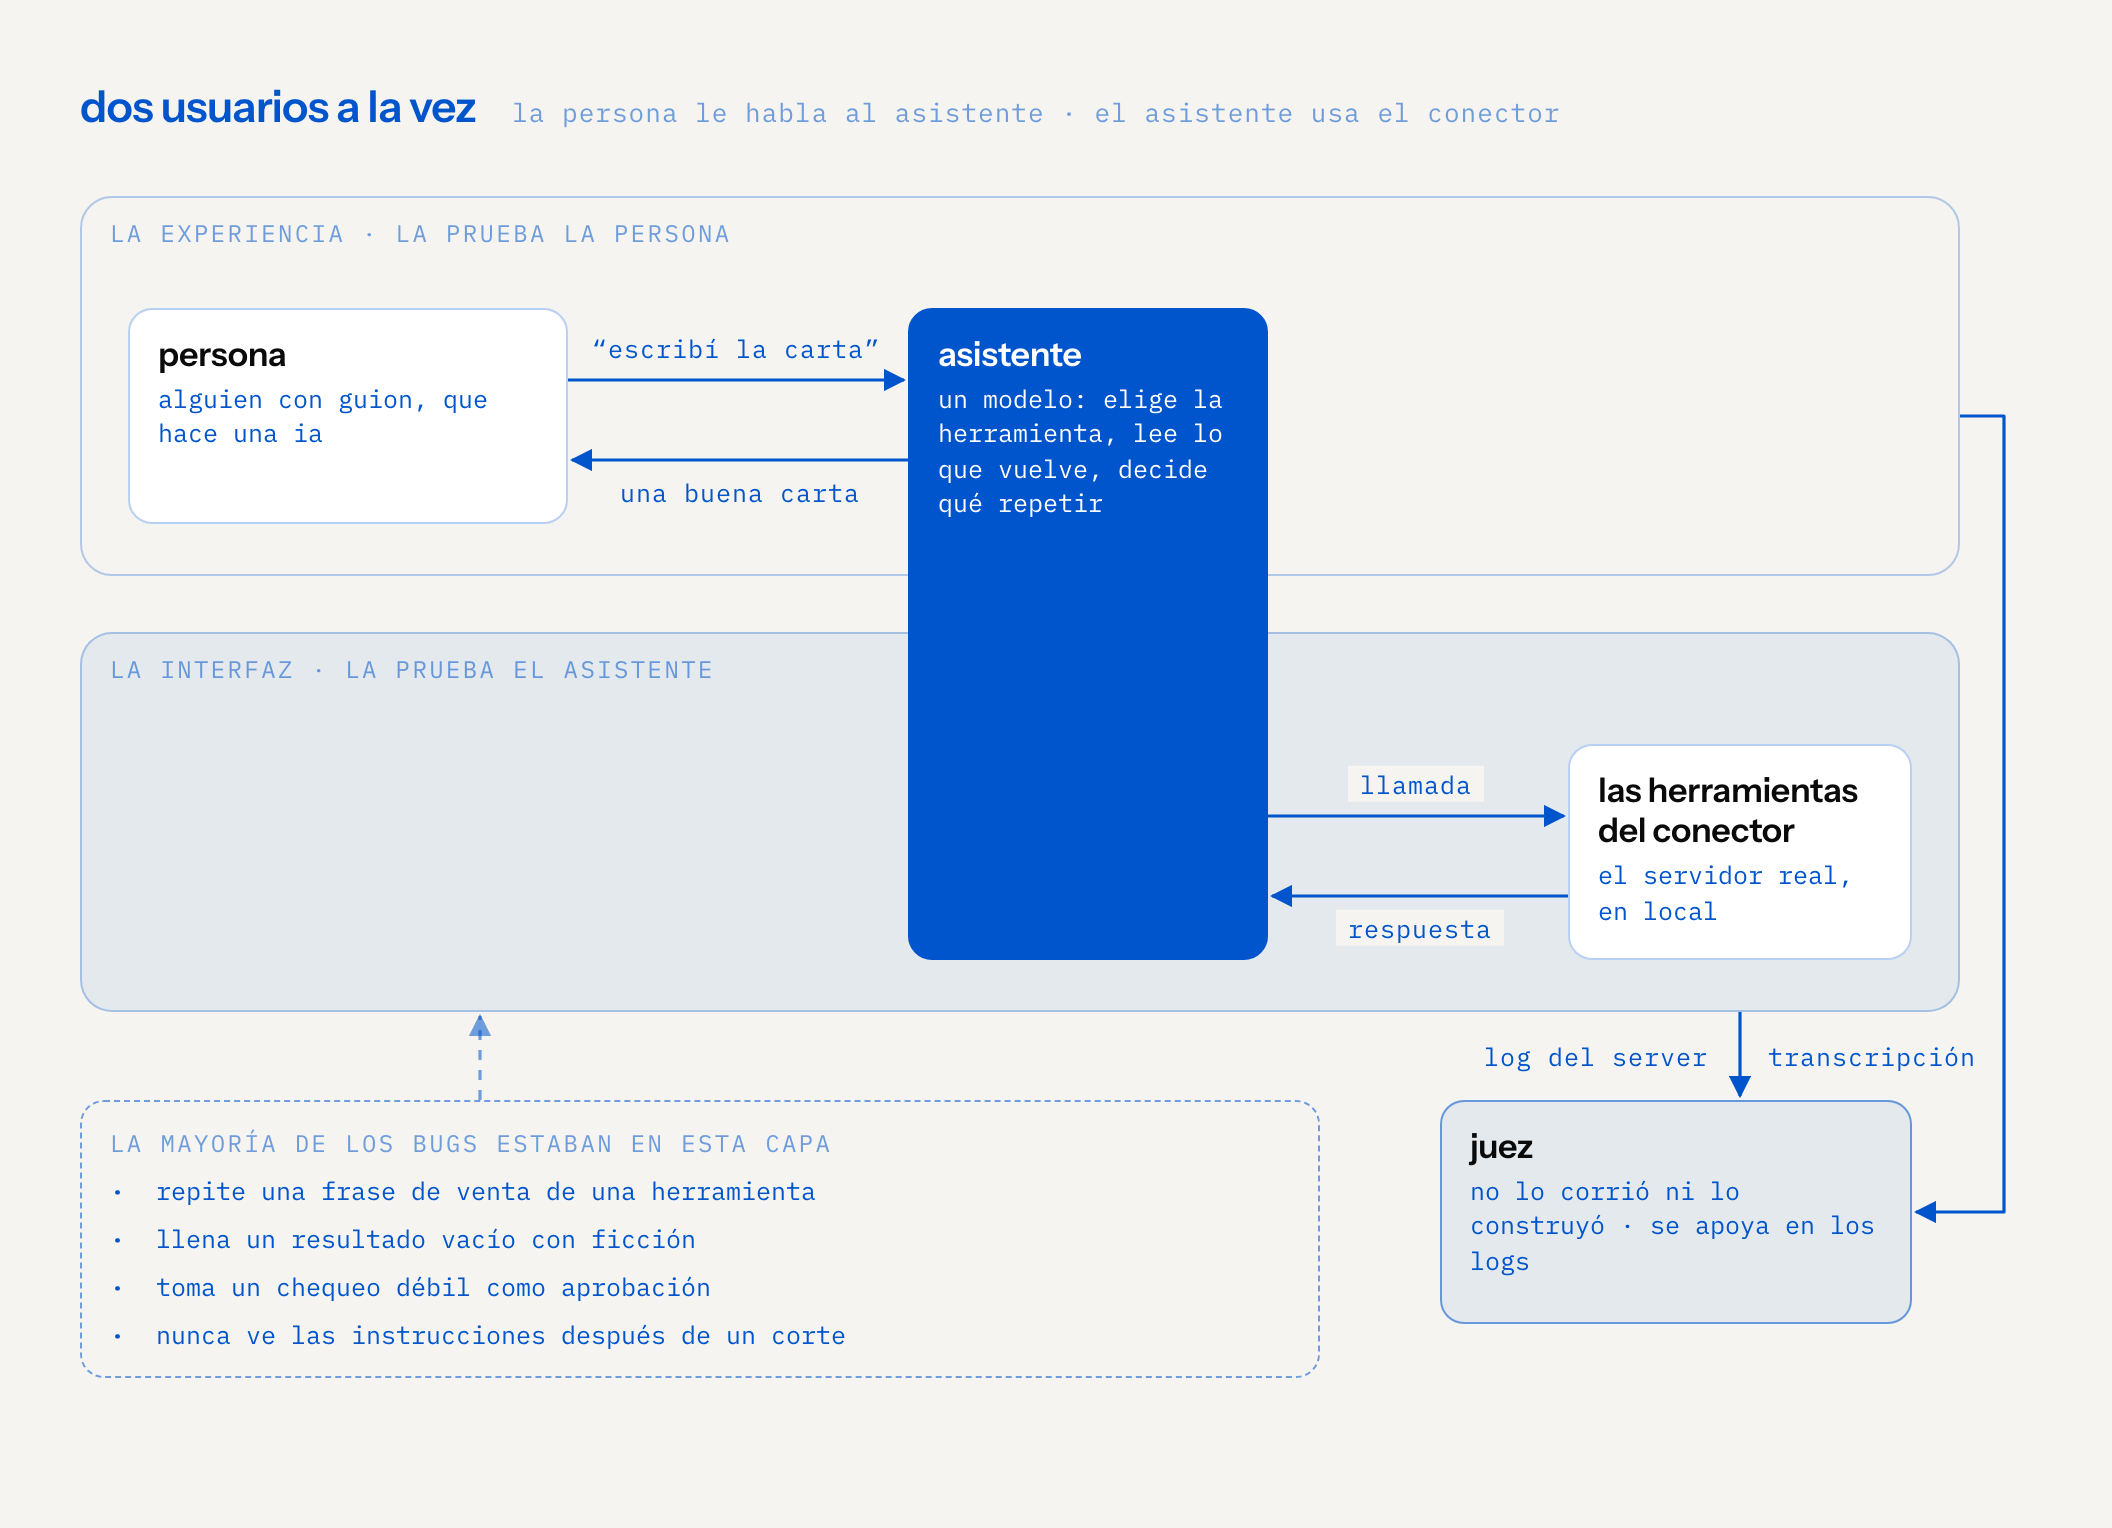Select the 'asistente' heading in blue box

[x=1009, y=355]
